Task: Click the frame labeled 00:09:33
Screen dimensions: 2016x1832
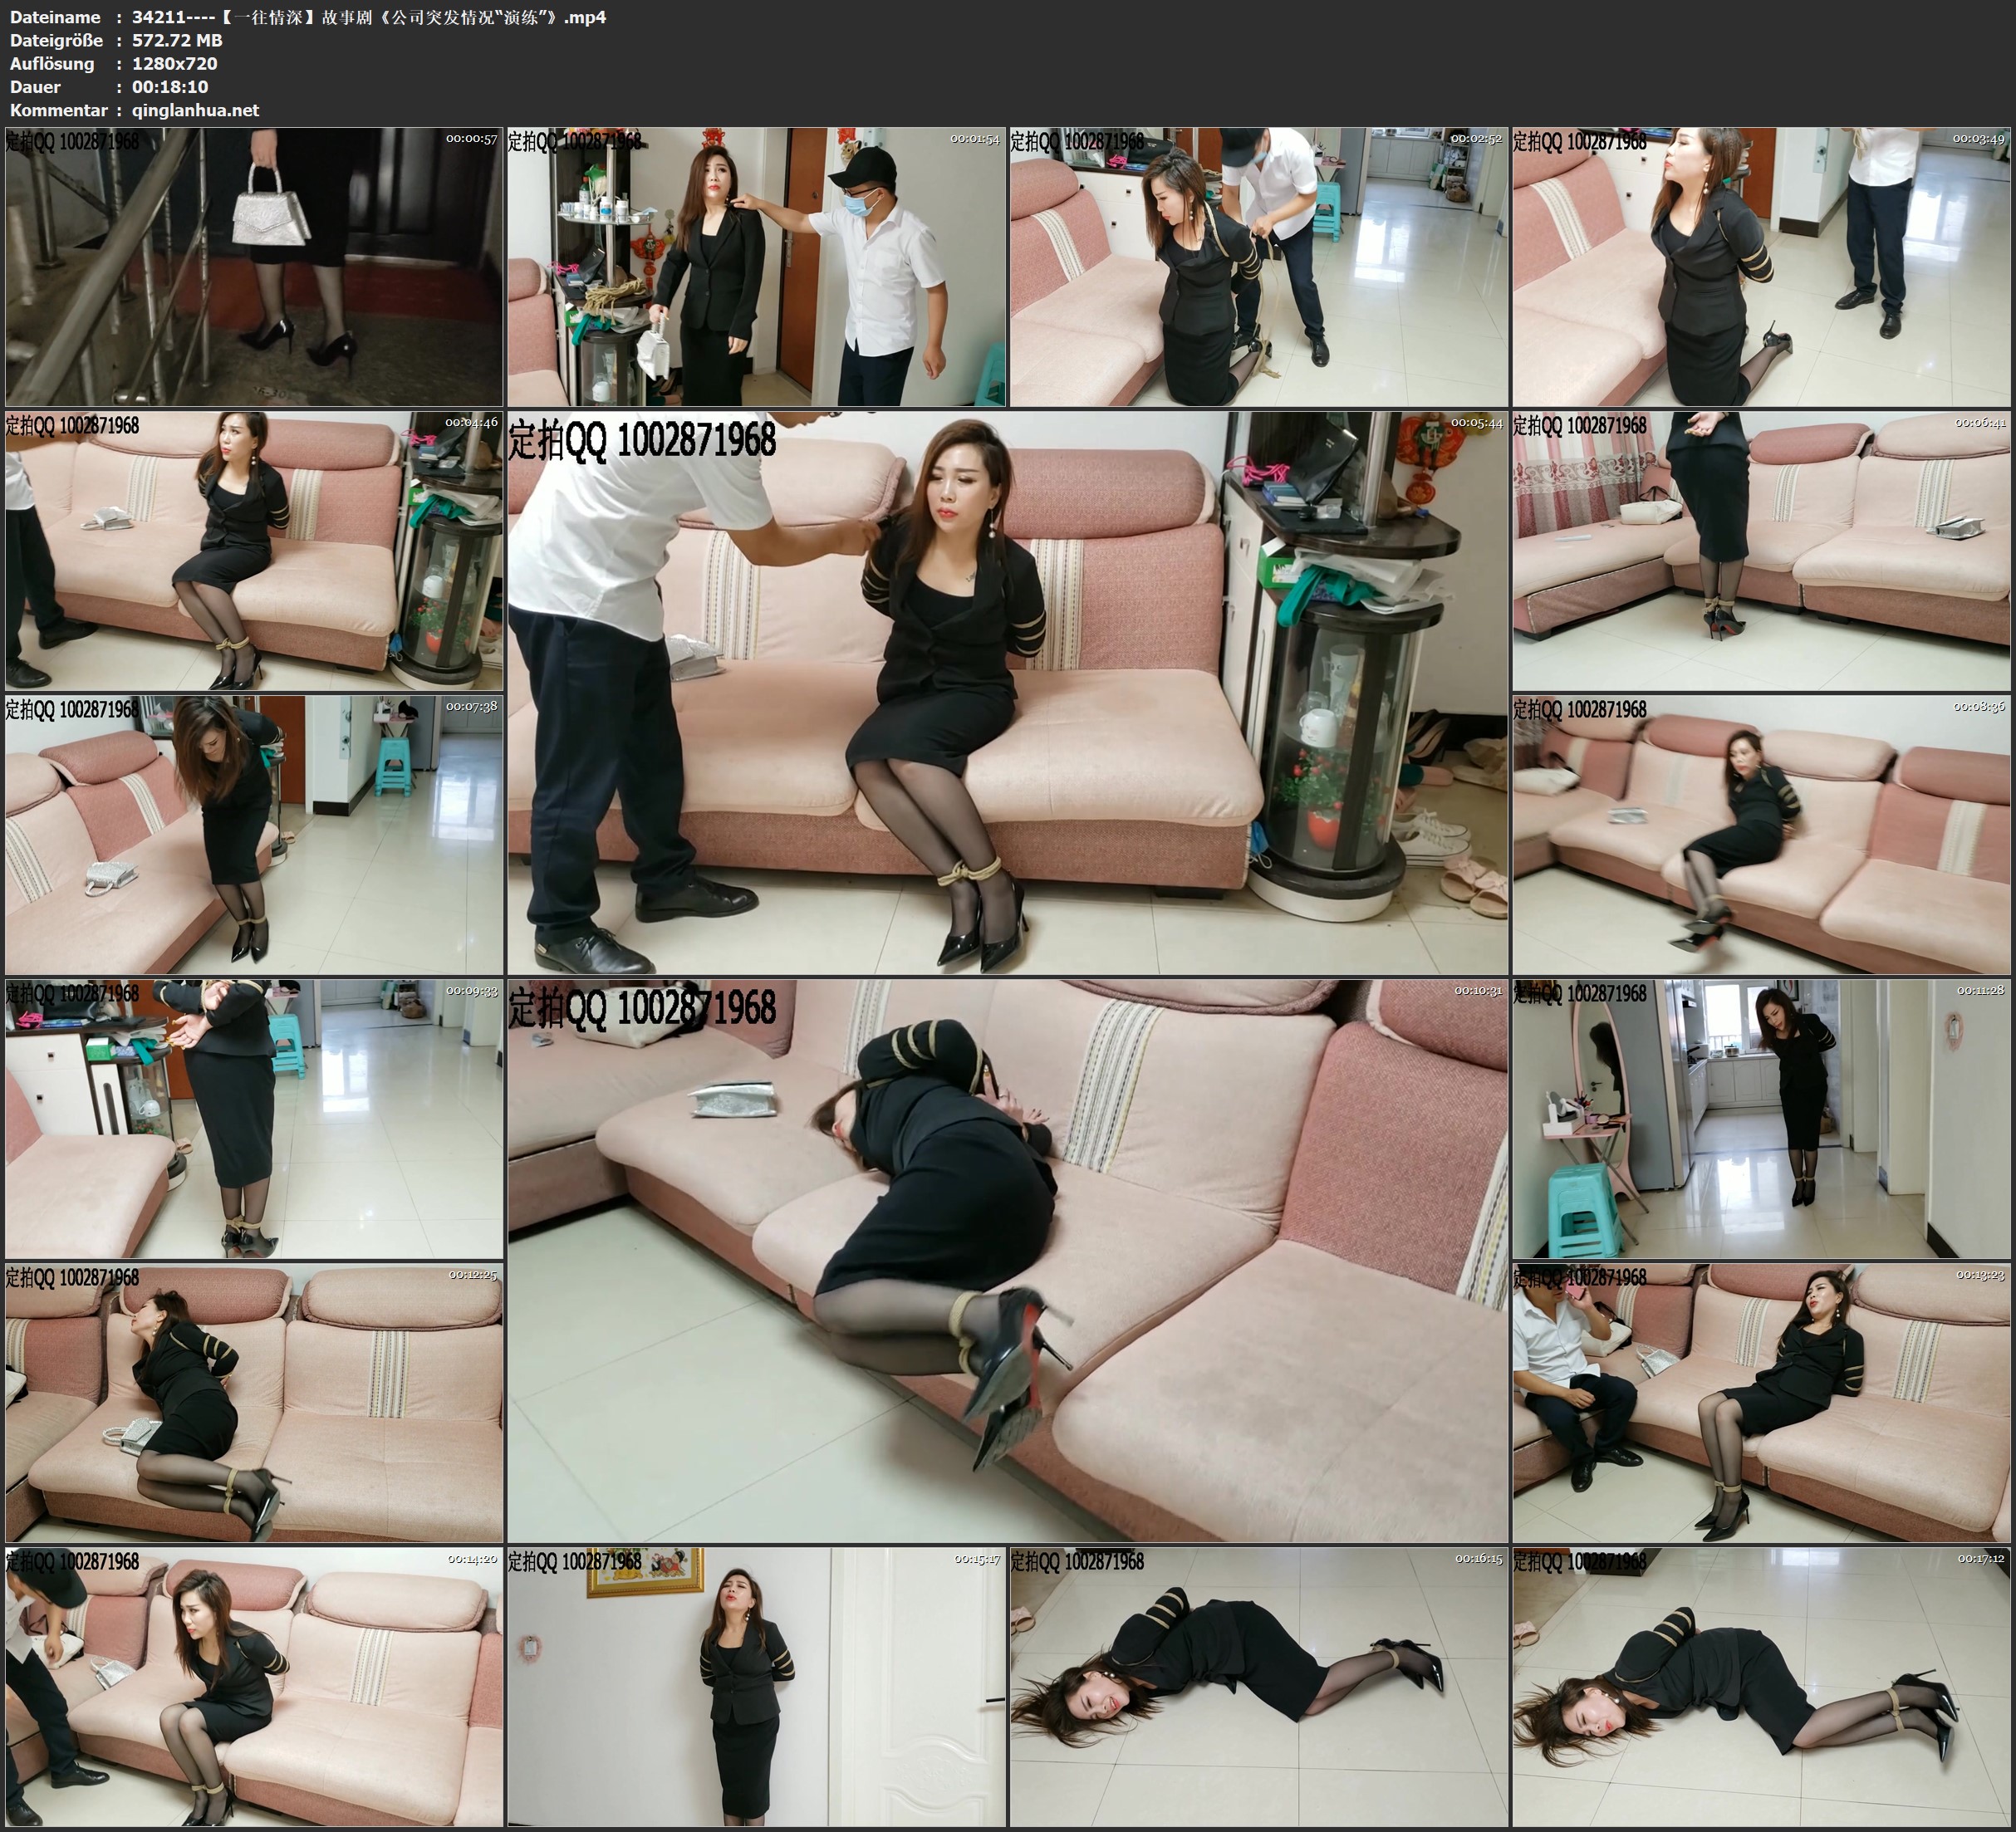Action: [x=254, y=1119]
